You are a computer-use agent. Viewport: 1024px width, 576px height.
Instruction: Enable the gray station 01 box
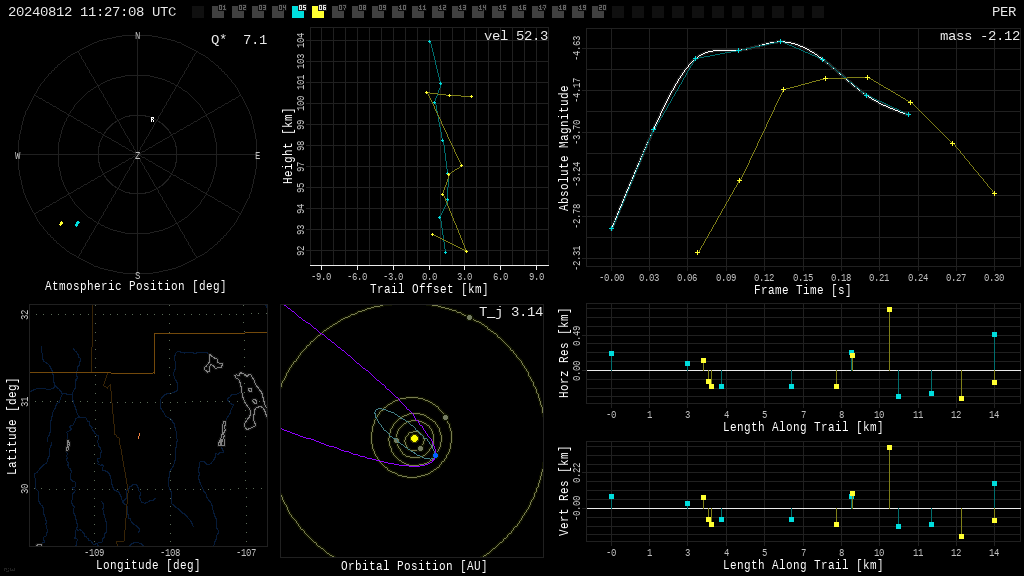point(219,12)
